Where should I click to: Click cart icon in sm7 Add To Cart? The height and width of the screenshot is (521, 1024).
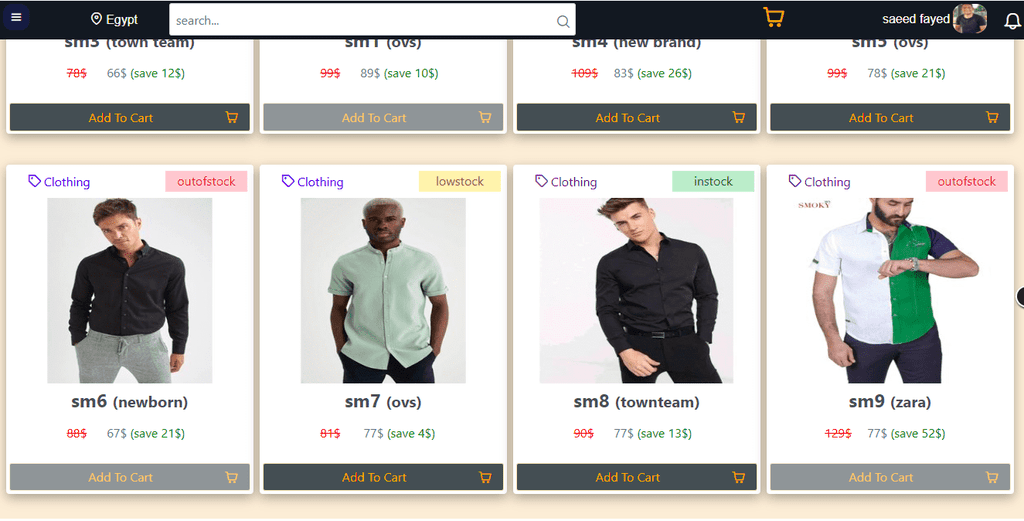[485, 477]
